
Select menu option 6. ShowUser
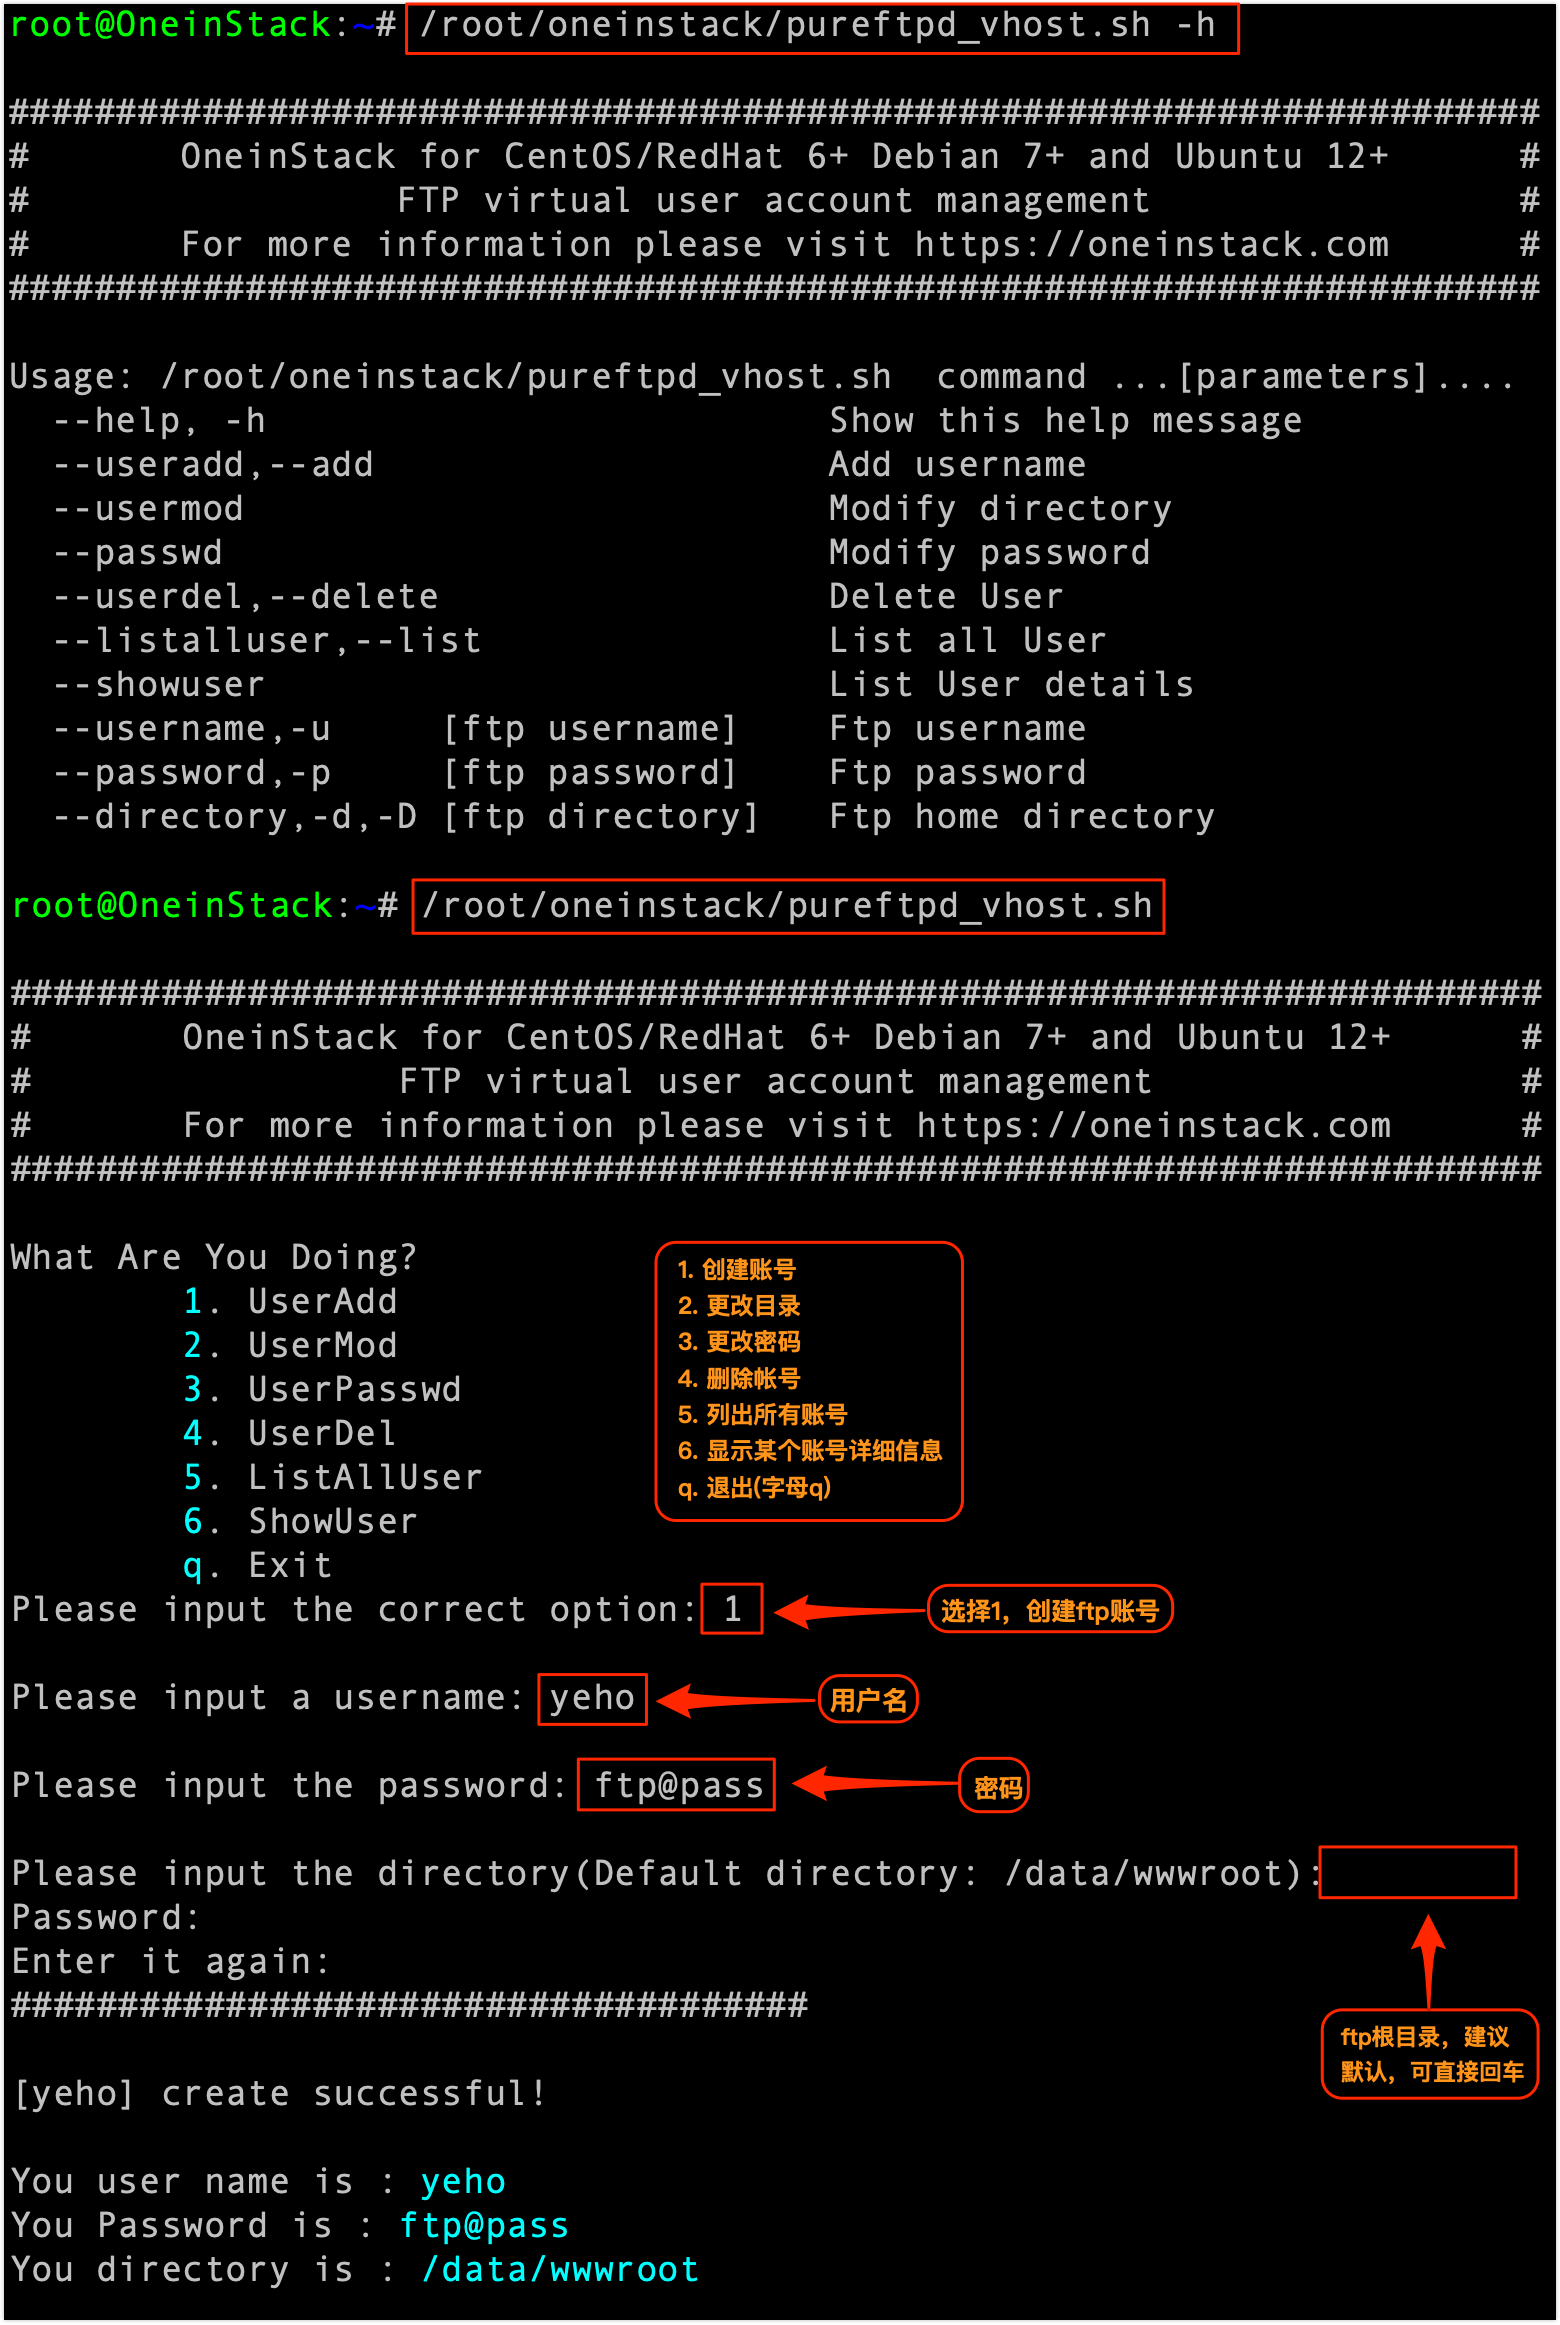click(x=301, y=1522)
